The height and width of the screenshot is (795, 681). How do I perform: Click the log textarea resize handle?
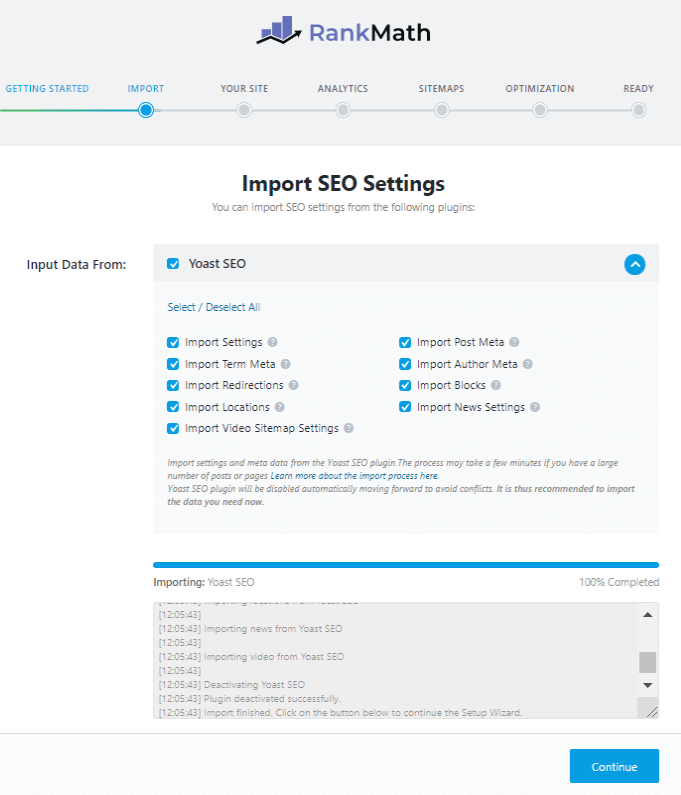652,712
